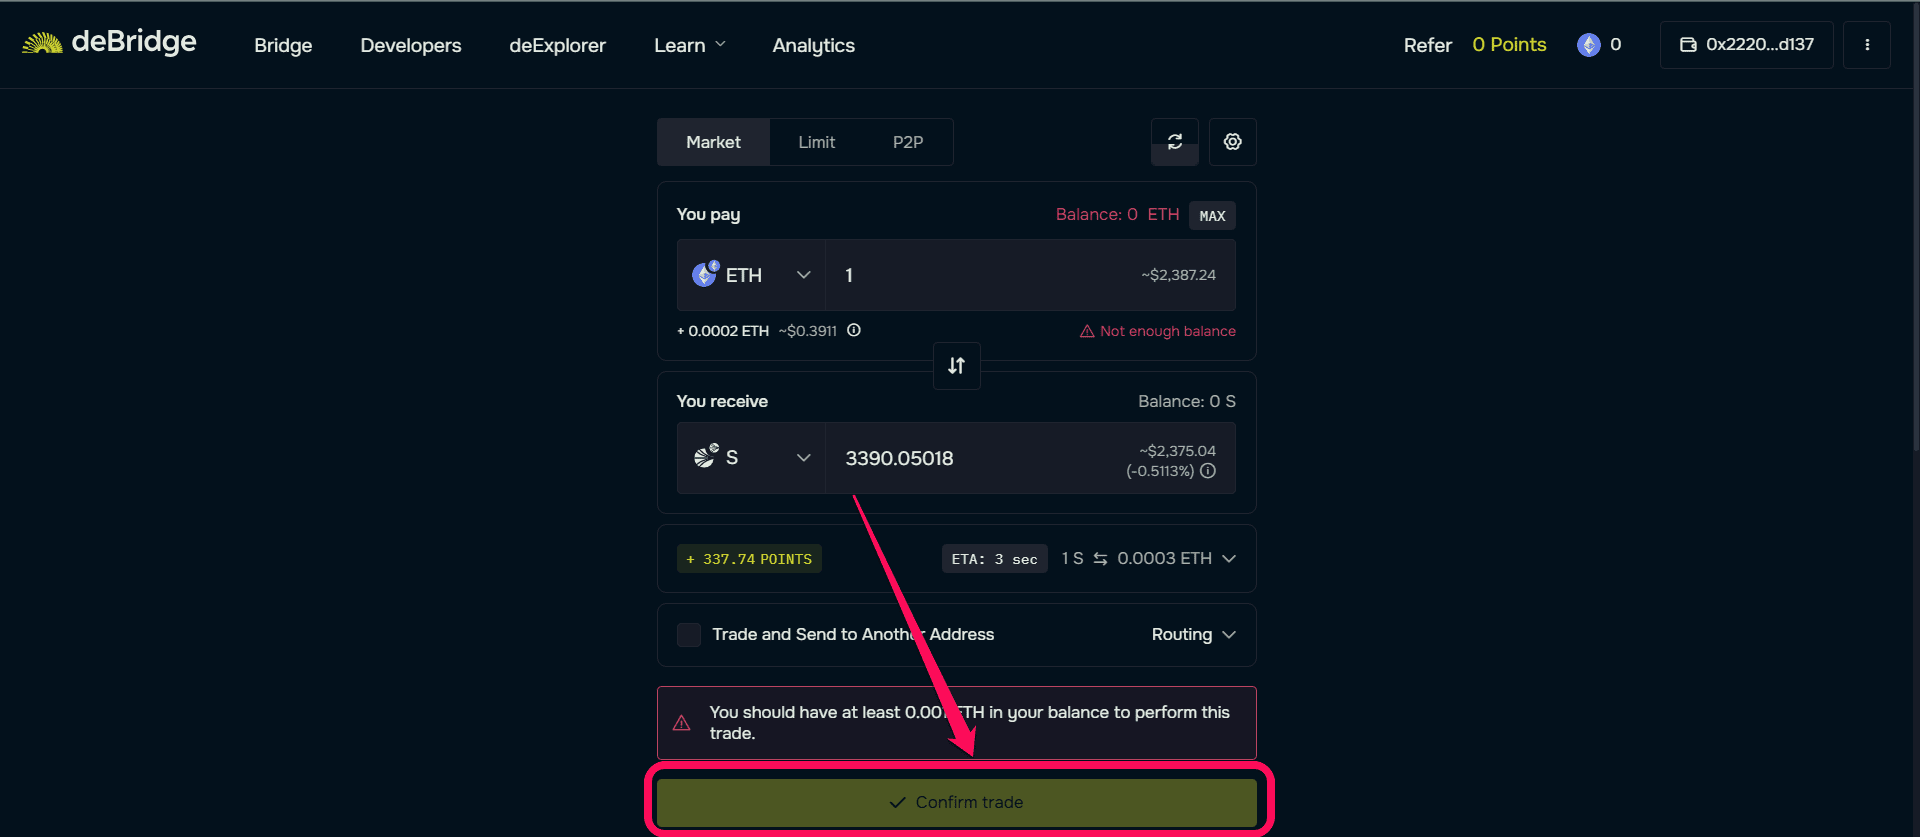This screenshot has width=1920, height=837.
Task: Open the Developers nav item
Action: pos(411,45)
